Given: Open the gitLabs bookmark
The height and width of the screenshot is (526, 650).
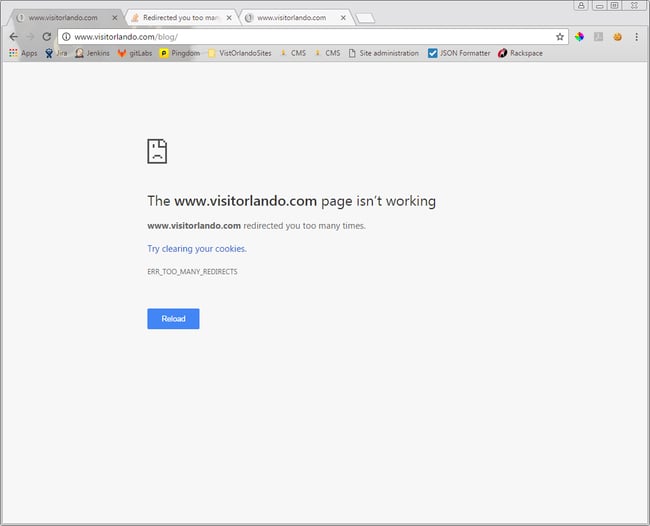Looking at the screenshot, I should point(135,53).
